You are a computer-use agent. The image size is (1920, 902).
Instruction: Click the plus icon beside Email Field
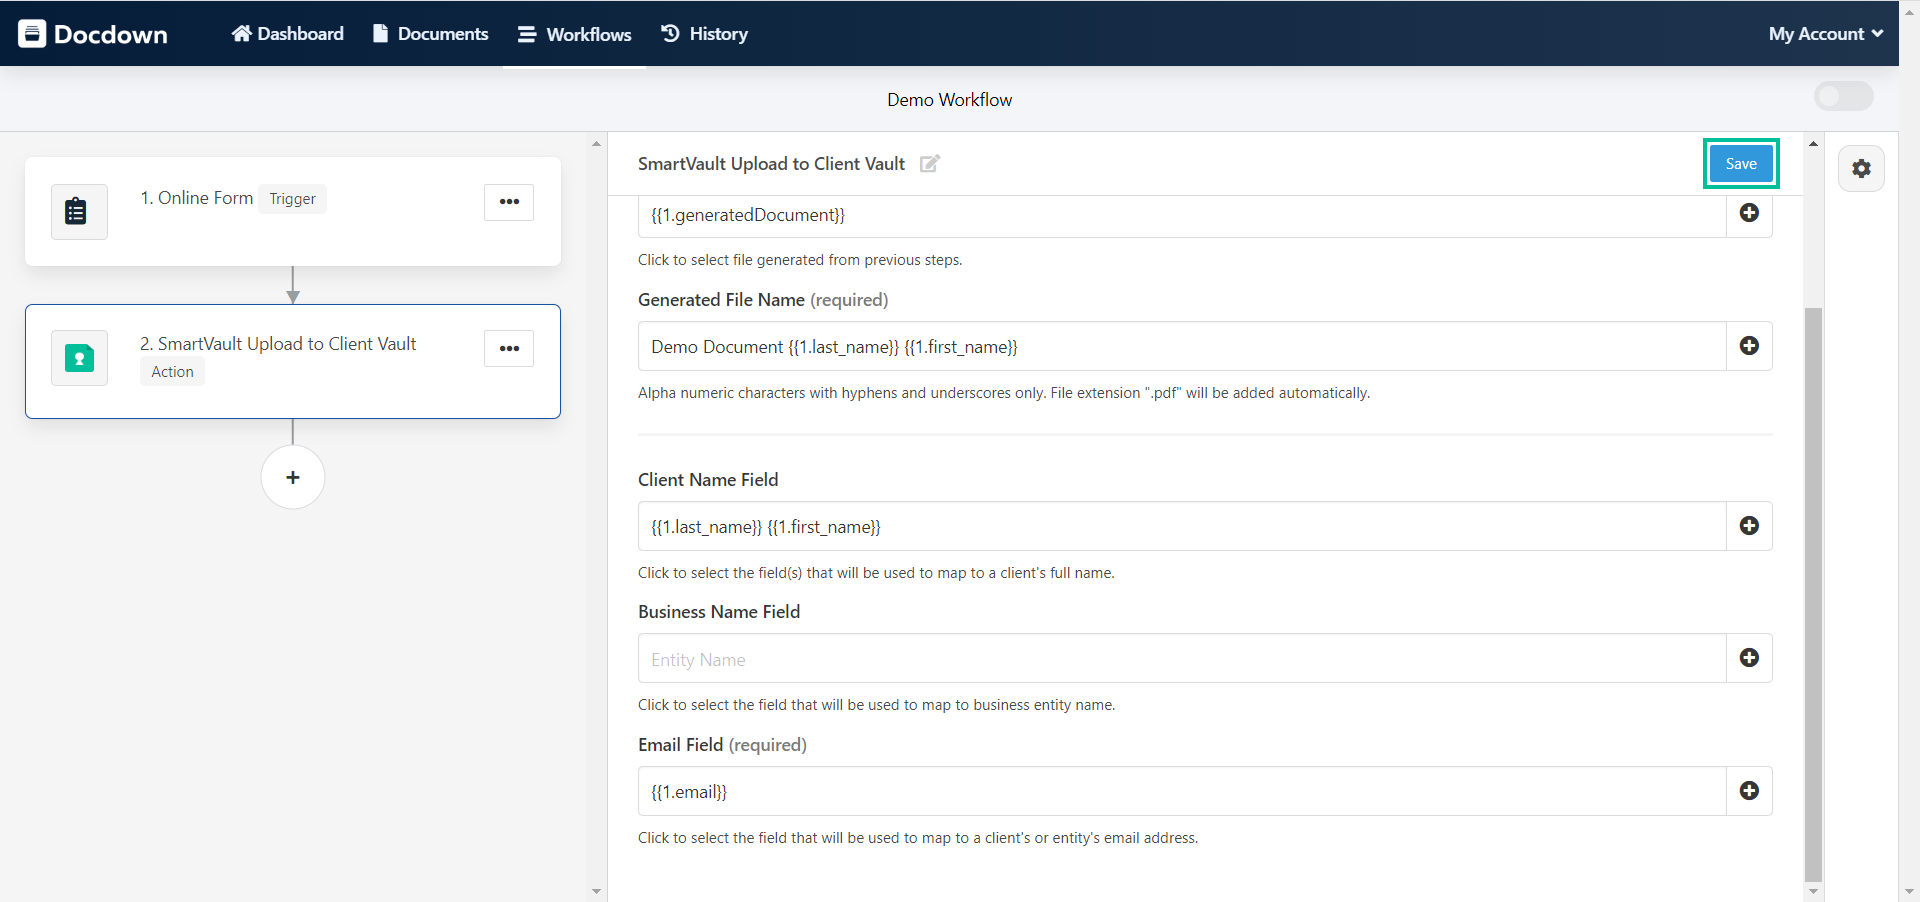(x=1749, y=790)
